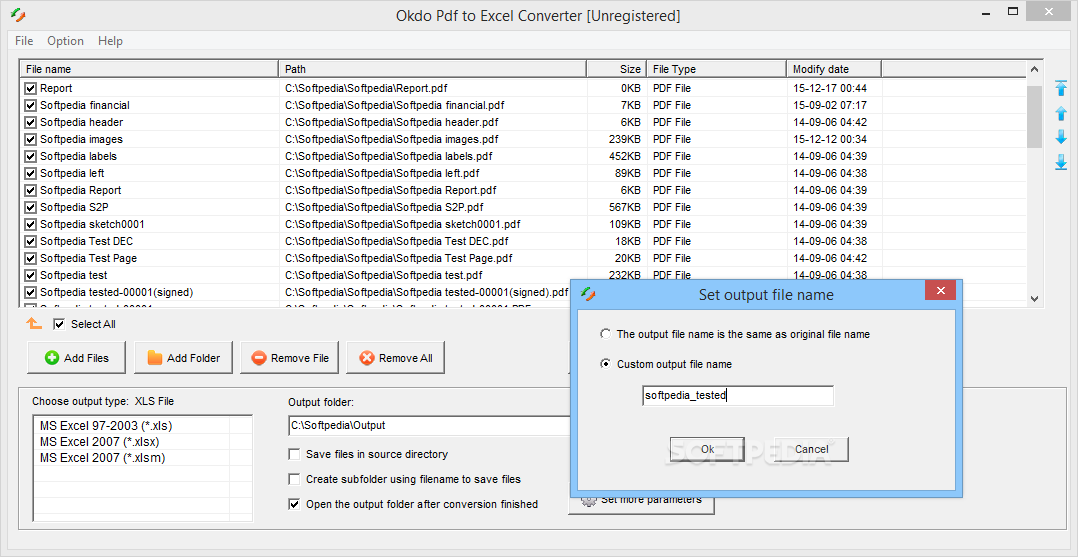Uncheck the Softpedia images checkbox
Viewport: 1078px width, 557px height.
[30, 139]
